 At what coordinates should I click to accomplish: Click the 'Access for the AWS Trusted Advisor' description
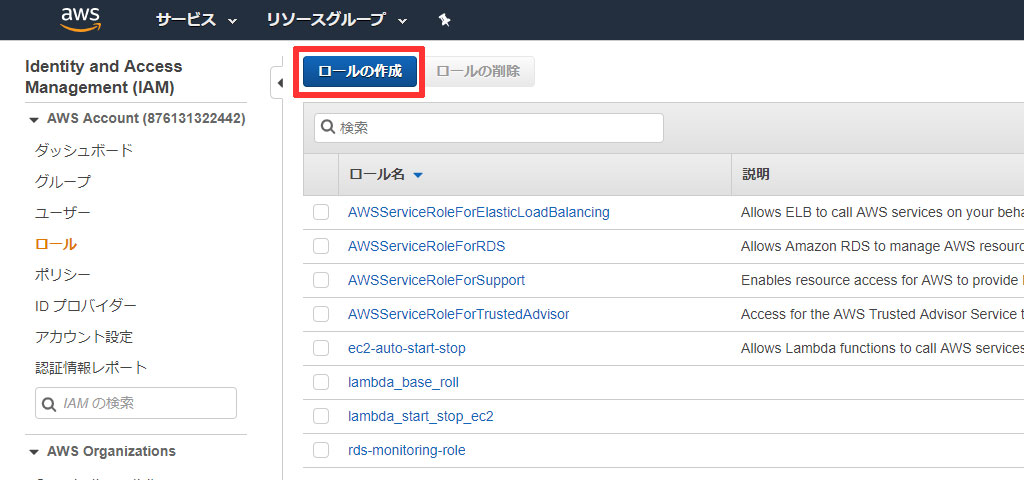coord(882,314)
